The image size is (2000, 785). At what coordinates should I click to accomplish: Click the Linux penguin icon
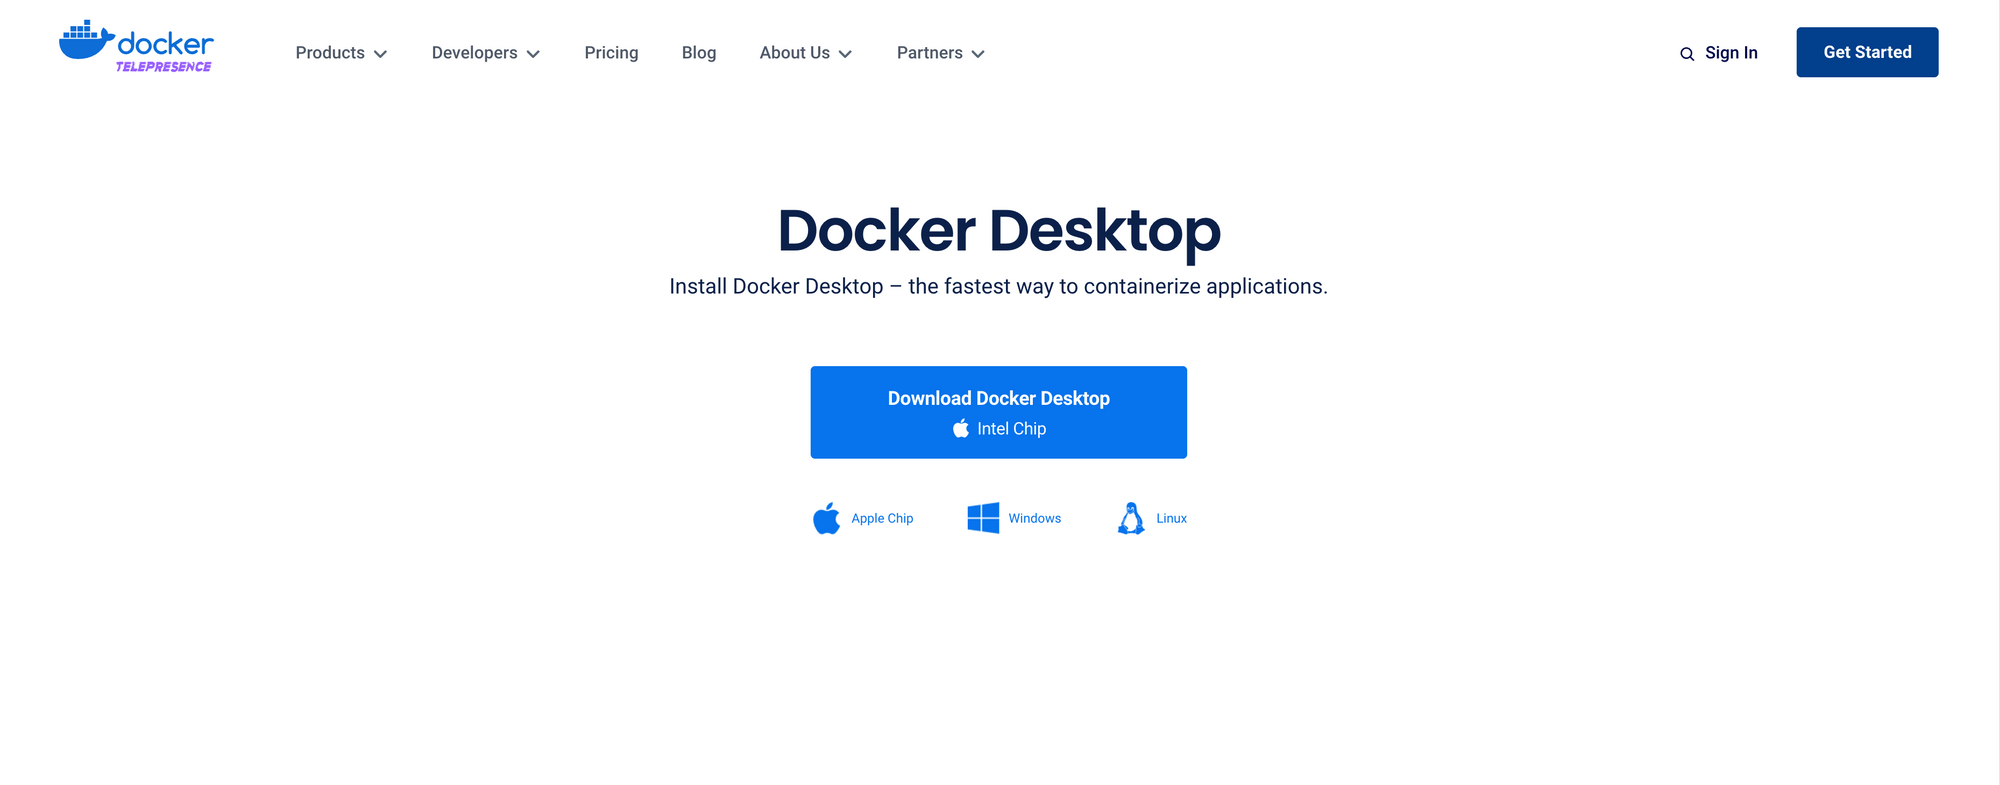[1131, 518]
